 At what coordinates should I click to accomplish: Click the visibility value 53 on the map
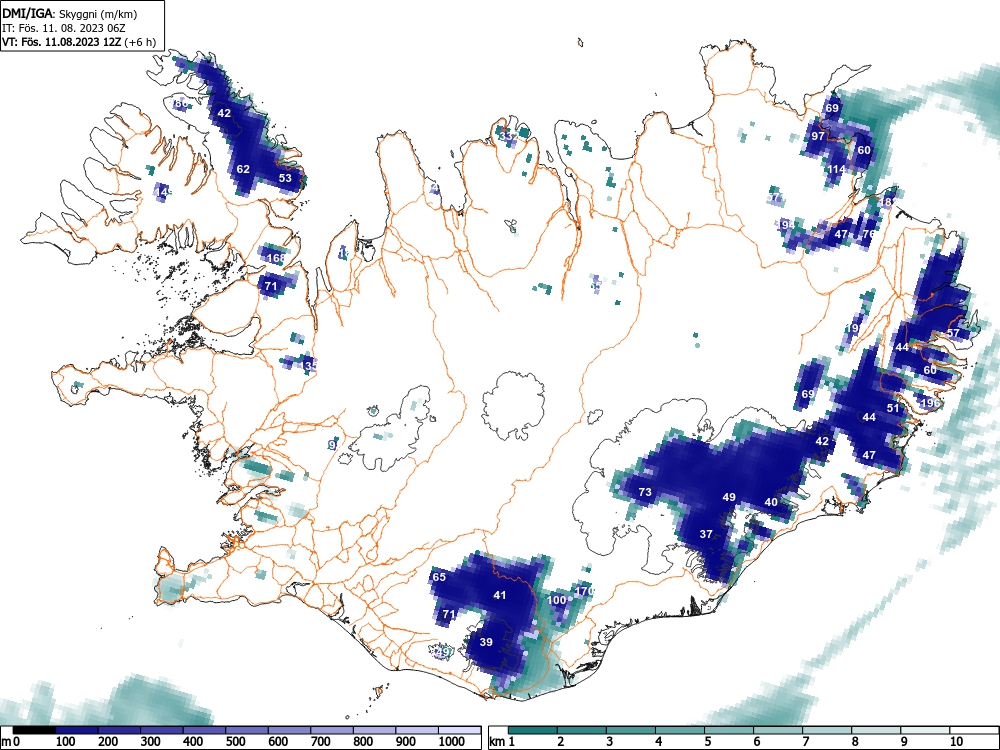coord(285,178)
